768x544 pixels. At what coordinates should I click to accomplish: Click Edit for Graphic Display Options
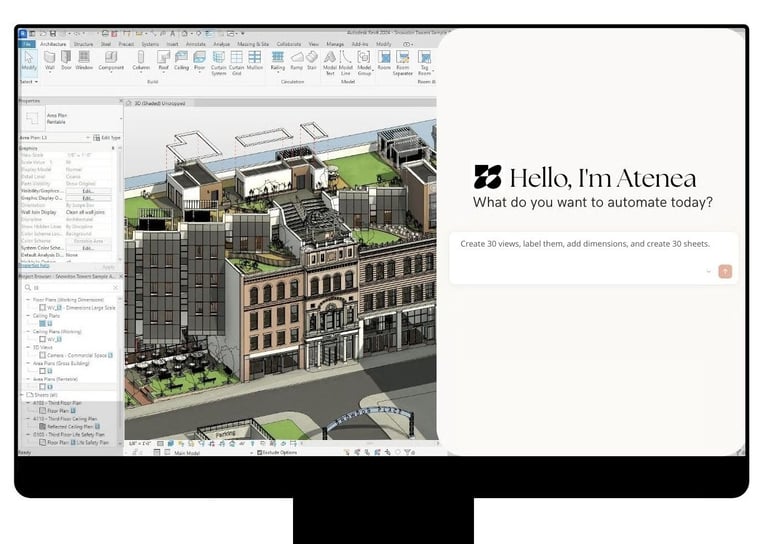tap(88, 198)
